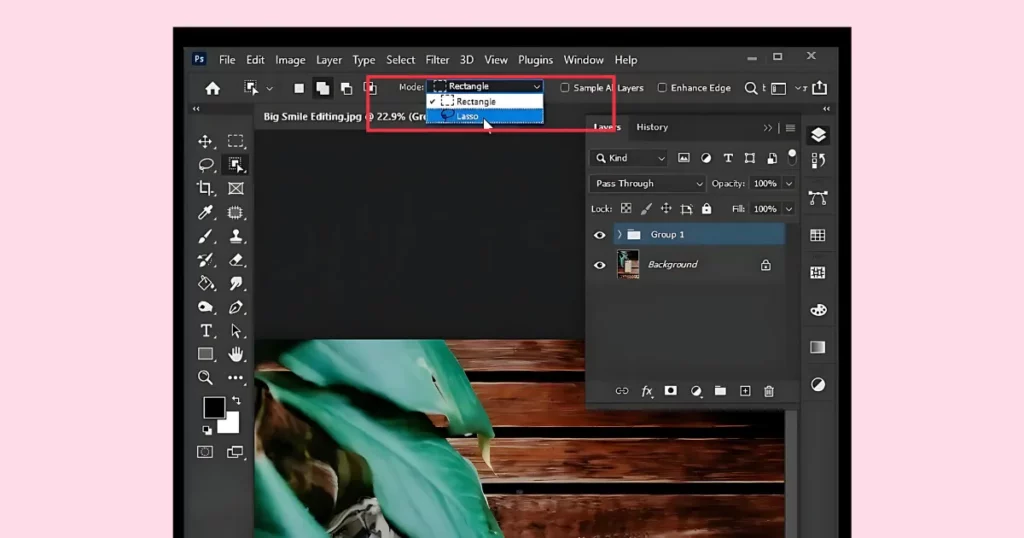Image resolution: width=1024 pixels, height=538 pixels.
Task: Open the Kind filter dropdown
Action: (x=628, y=158)
